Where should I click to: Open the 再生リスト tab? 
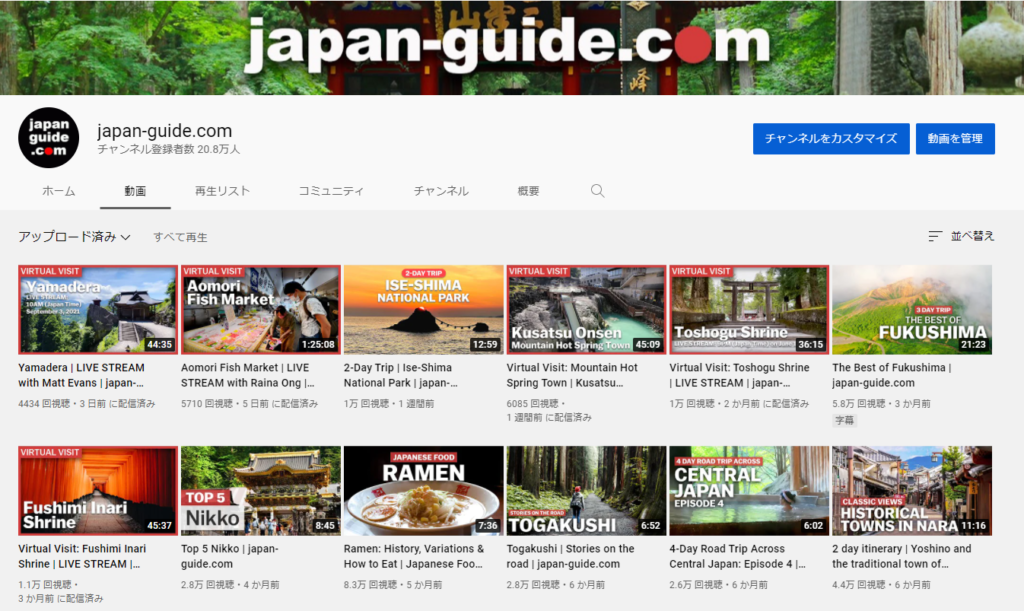222,191
